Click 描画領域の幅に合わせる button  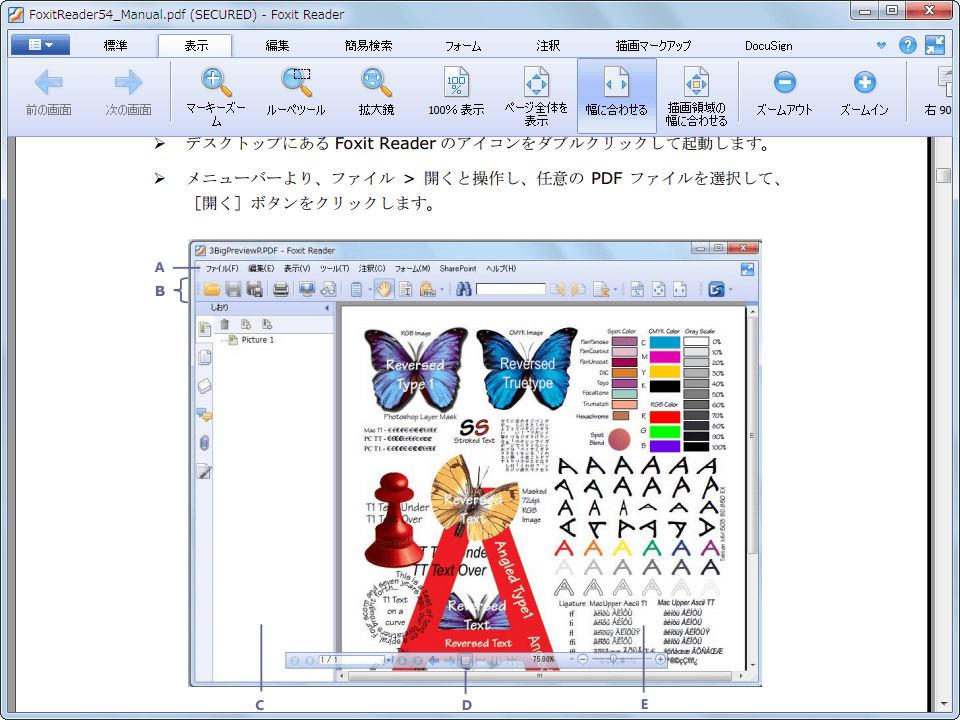(697, 96)
